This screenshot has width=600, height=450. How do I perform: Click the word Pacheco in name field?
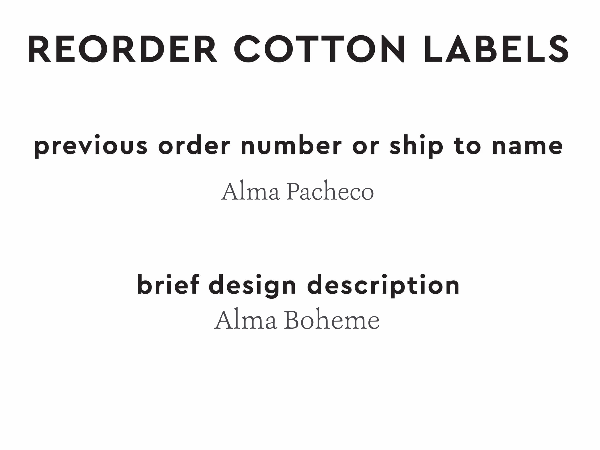[329, 191]
